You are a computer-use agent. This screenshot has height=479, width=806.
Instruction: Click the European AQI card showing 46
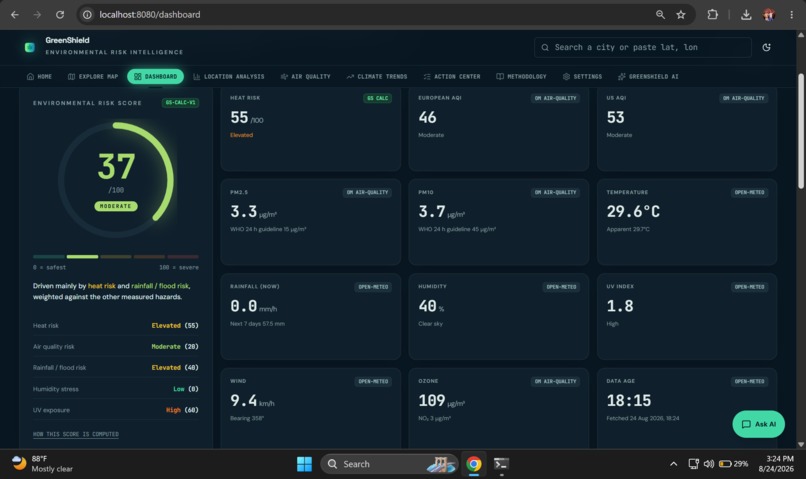pos(499,128)
